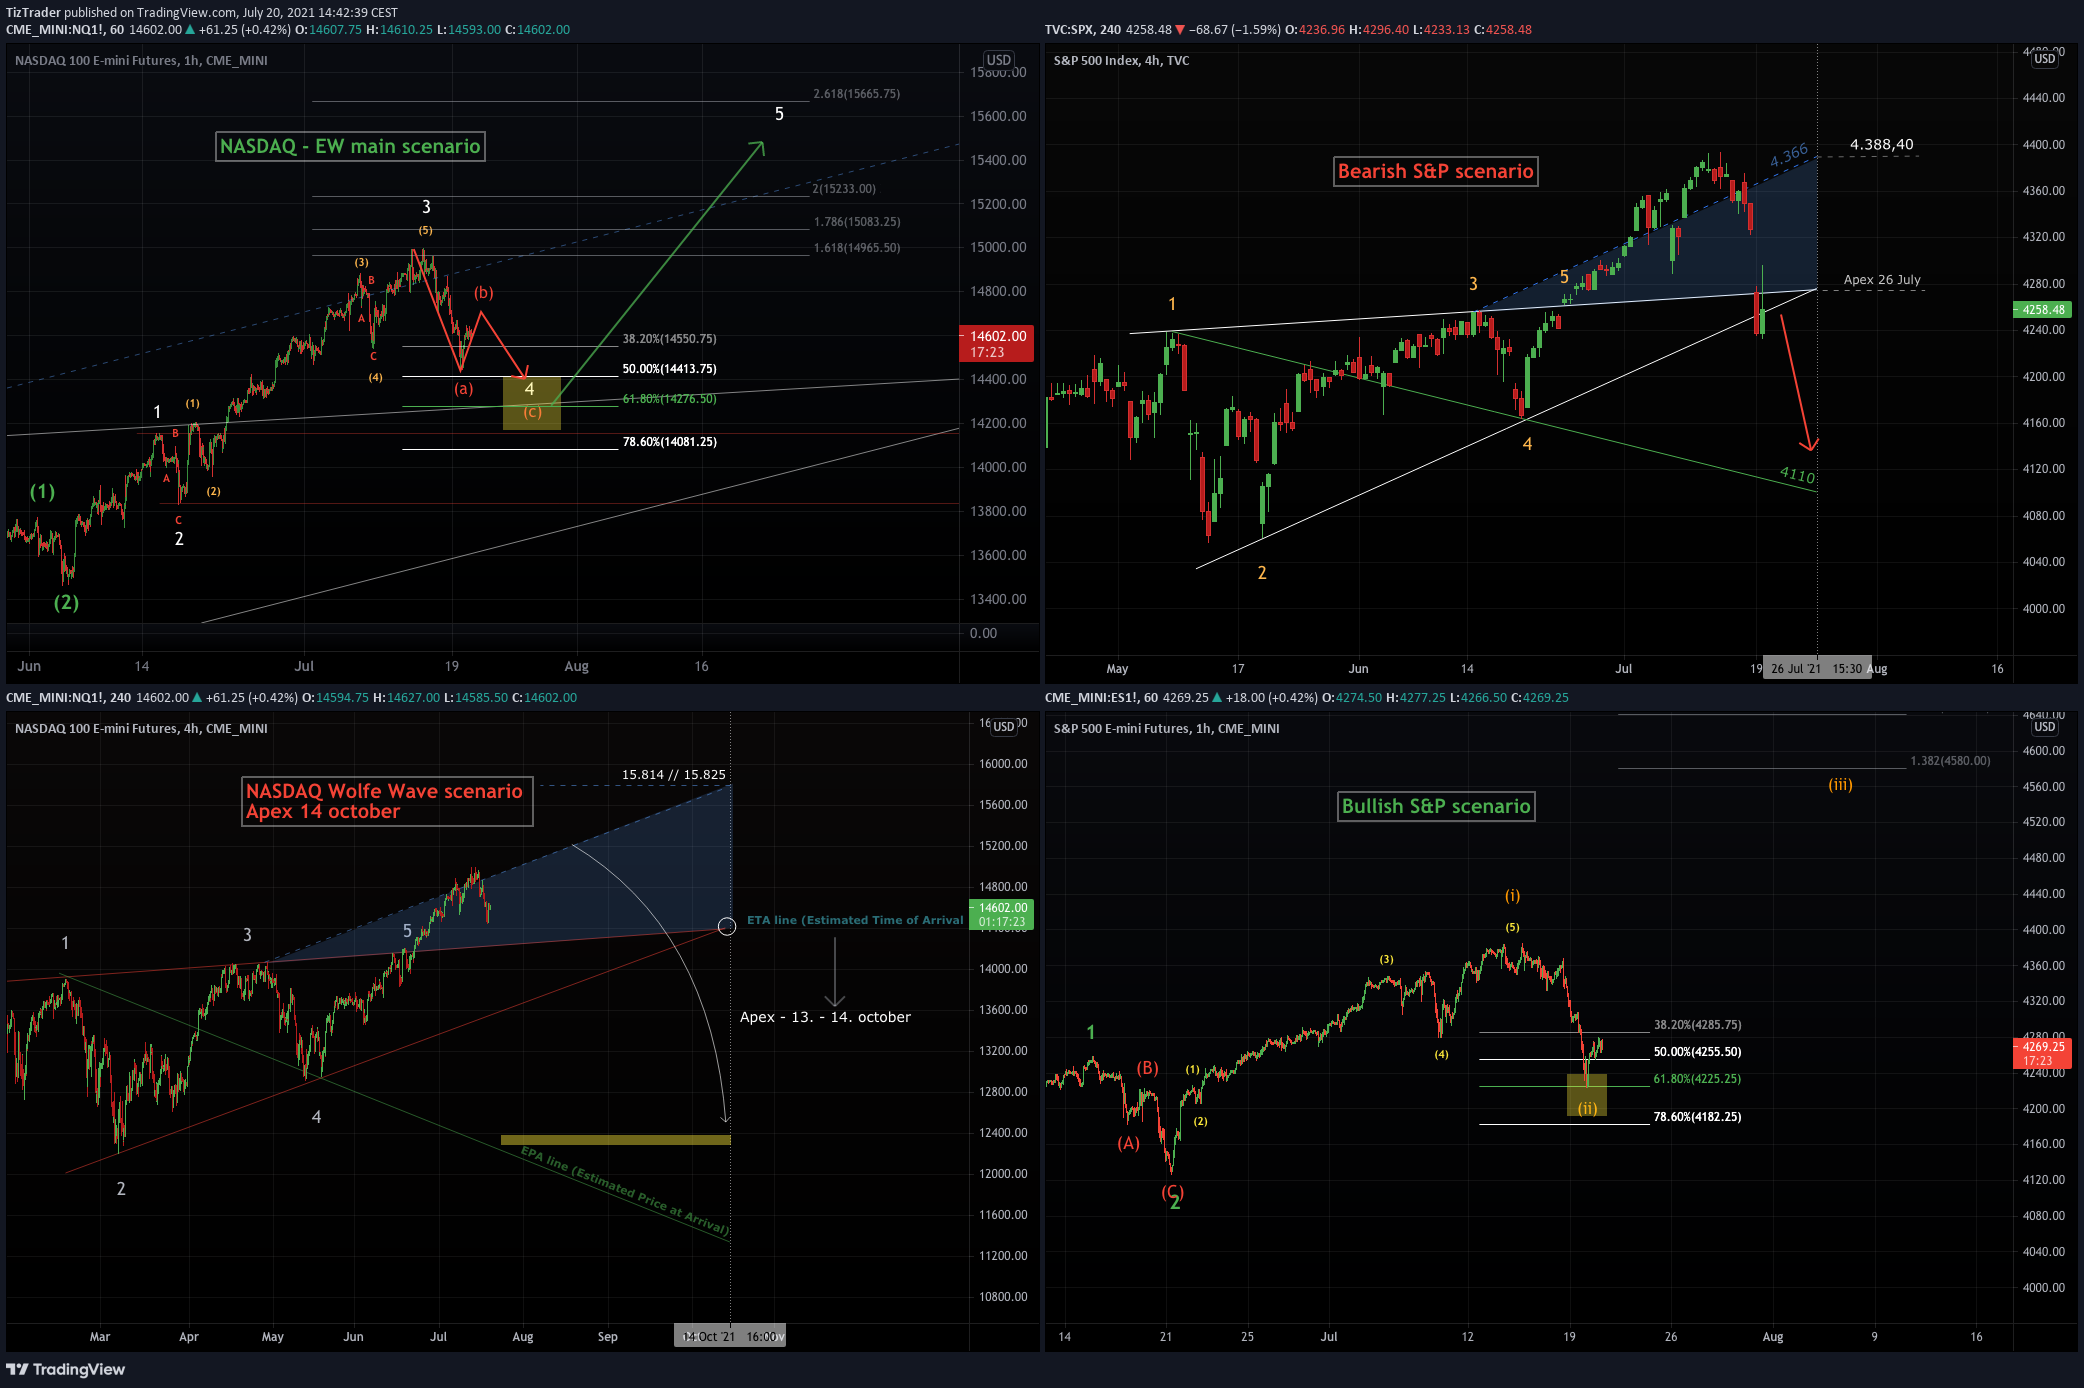This screenshot has height=1388, width=2084.
Task: Select the 'NASDAQ Wolfe Wave scenario' text box
Action: point(387,801)
